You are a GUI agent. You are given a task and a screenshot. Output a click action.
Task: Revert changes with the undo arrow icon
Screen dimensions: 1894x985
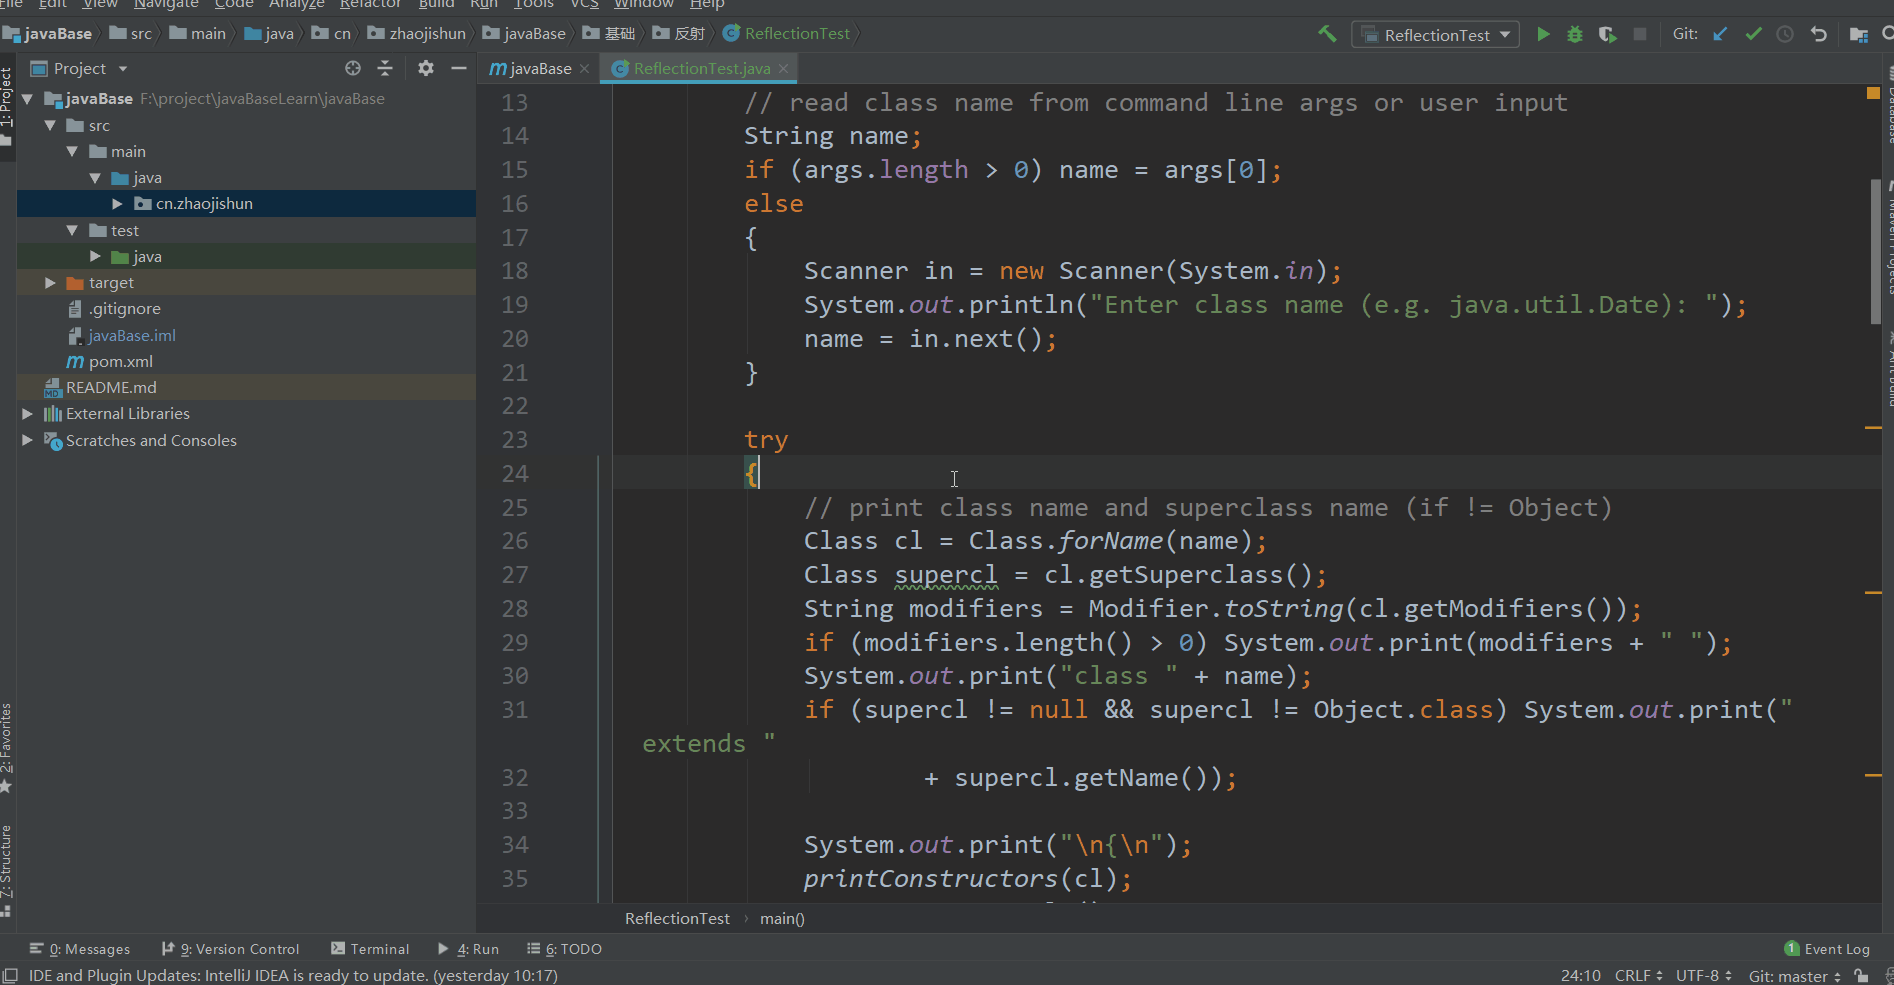1819,34
